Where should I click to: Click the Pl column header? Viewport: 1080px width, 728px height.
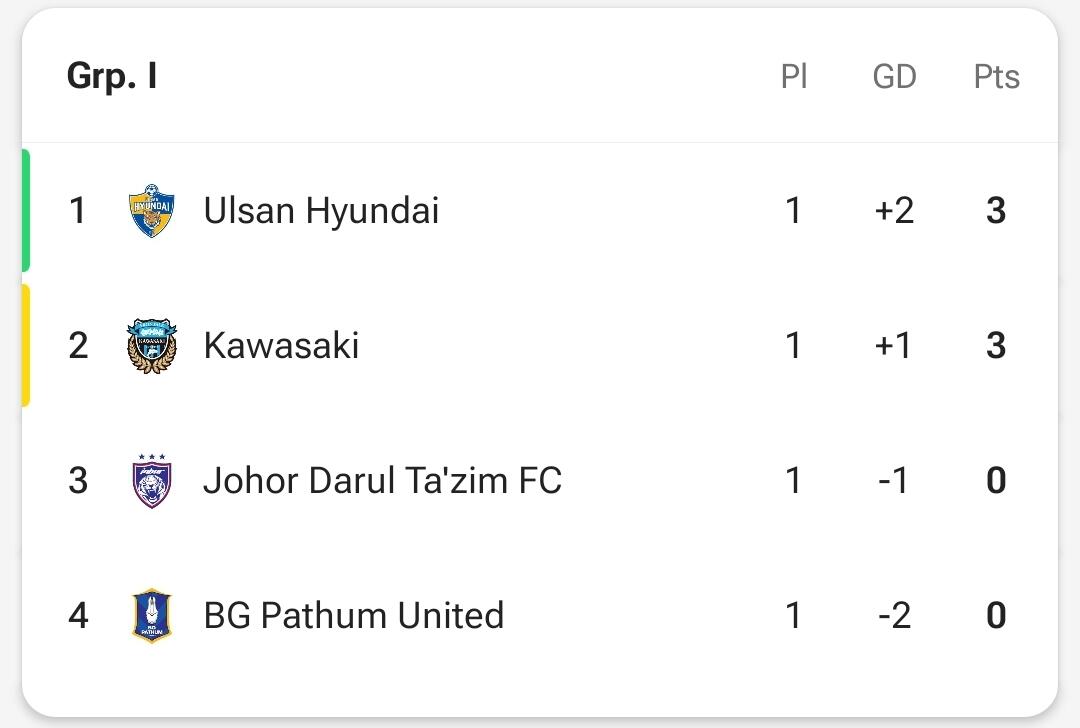tap(793, 76)
